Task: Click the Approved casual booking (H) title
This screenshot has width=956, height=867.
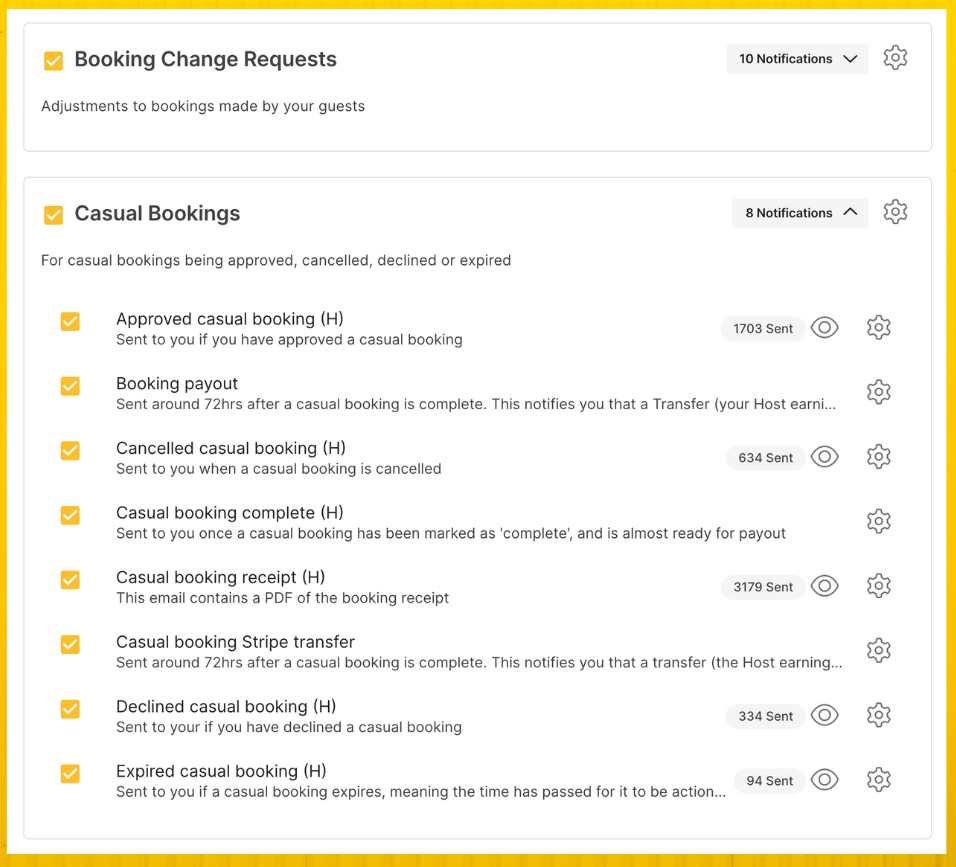Action: click(230, 319)
